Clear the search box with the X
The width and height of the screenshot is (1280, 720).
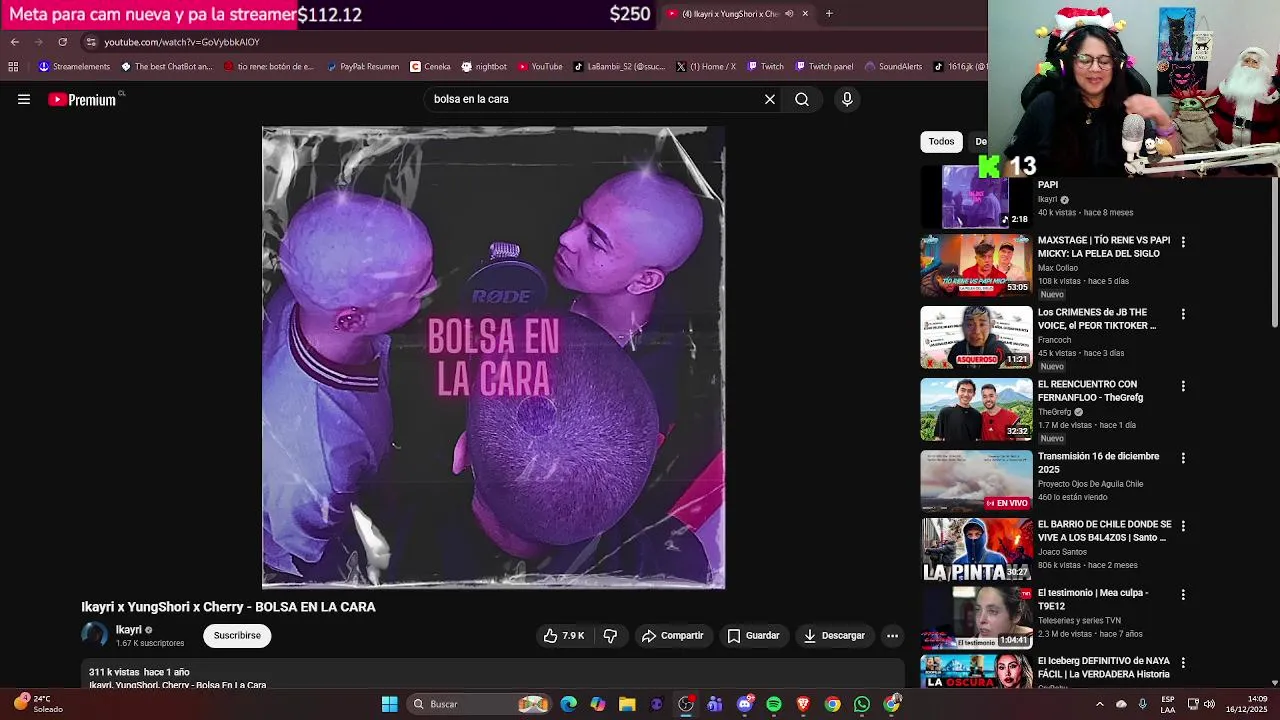[770, 99]
